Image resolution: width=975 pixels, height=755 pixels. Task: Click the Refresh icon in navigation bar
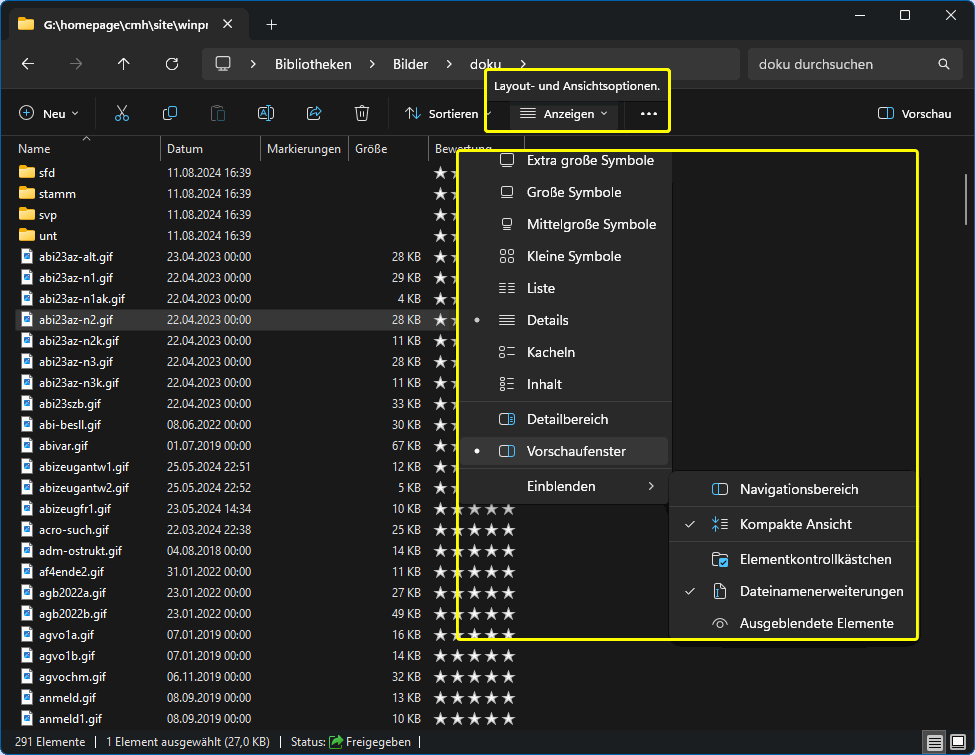click(x=172, y=64)
